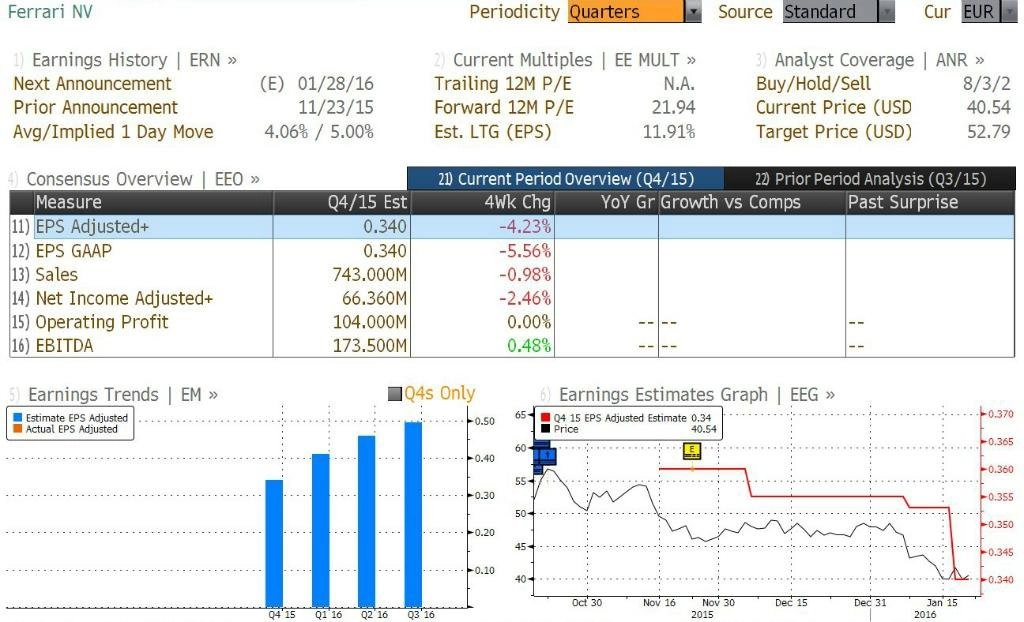Click the red Q4 15 EPS estimate legend swatch

545,417
